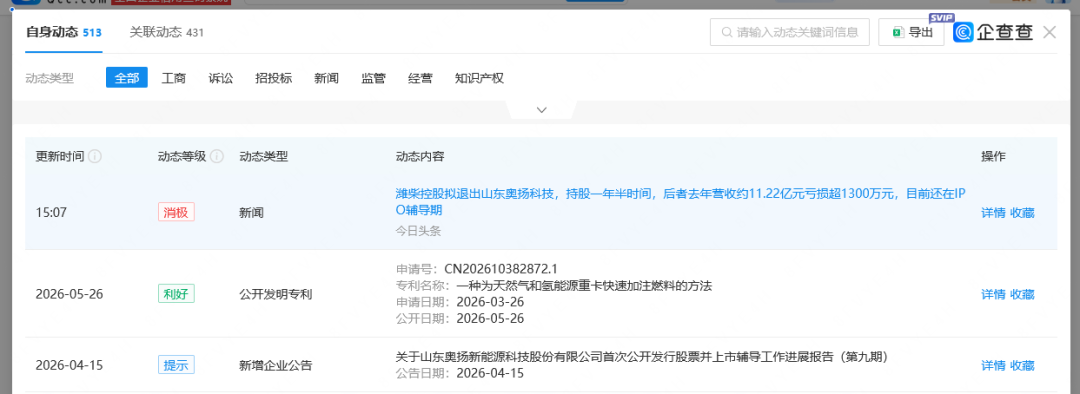Image resolution: width=1080 pixels, height=394 pixels.
Task: Click the 操作 column header
Action: click(993, 156)
